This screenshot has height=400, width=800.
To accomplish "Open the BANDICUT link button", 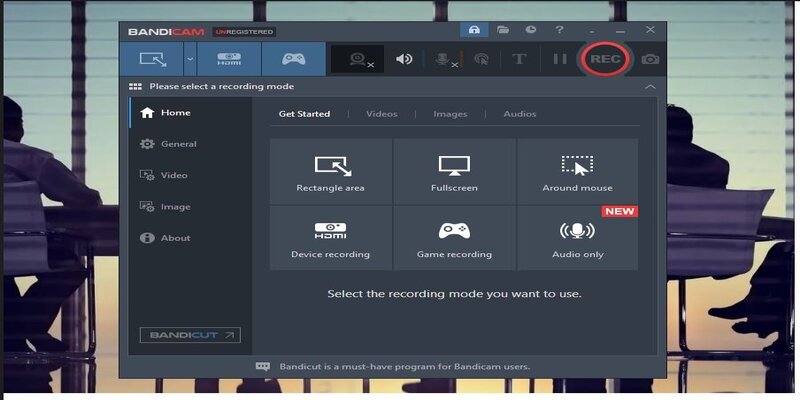I will point(190,335).
